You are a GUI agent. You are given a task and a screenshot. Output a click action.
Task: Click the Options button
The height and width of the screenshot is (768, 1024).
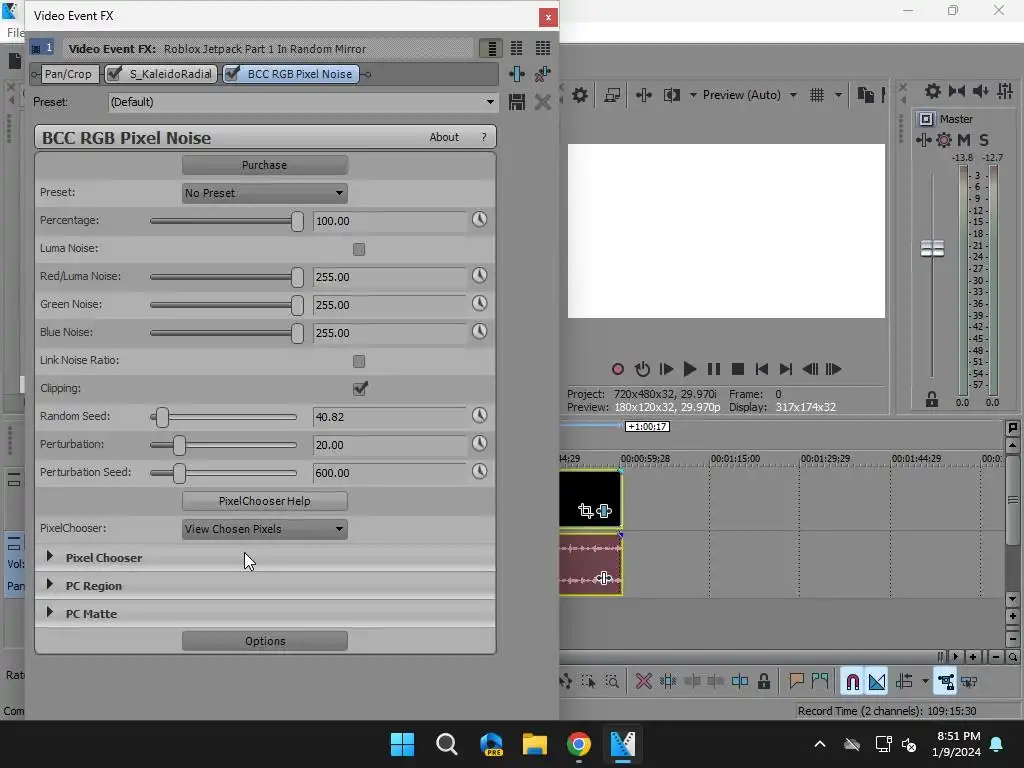click(264, 641)
